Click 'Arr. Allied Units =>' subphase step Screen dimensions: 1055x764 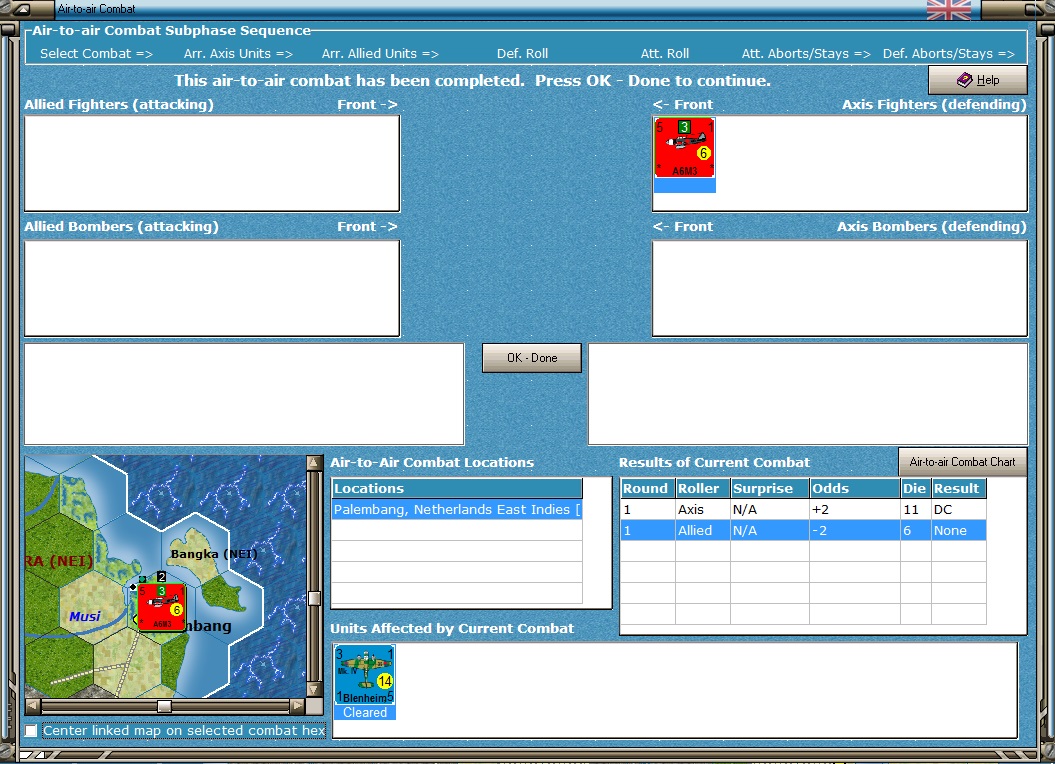[380, 53]
